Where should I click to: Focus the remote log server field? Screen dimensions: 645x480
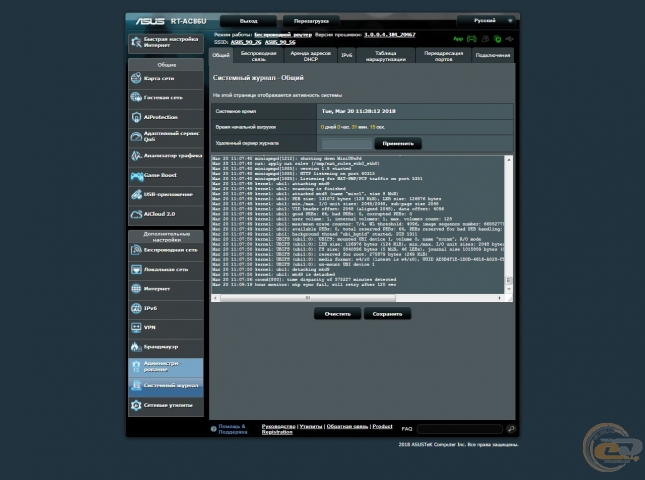pos(347,144)
